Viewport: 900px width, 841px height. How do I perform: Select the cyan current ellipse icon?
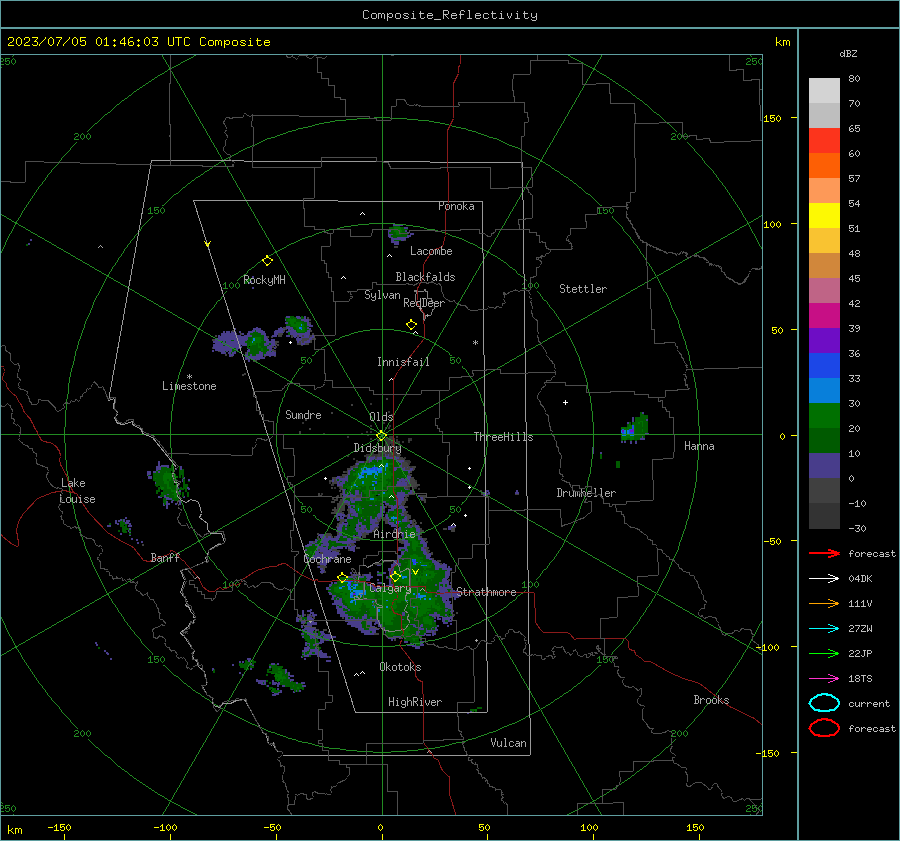pyautogui.click(x=824, y=703)
